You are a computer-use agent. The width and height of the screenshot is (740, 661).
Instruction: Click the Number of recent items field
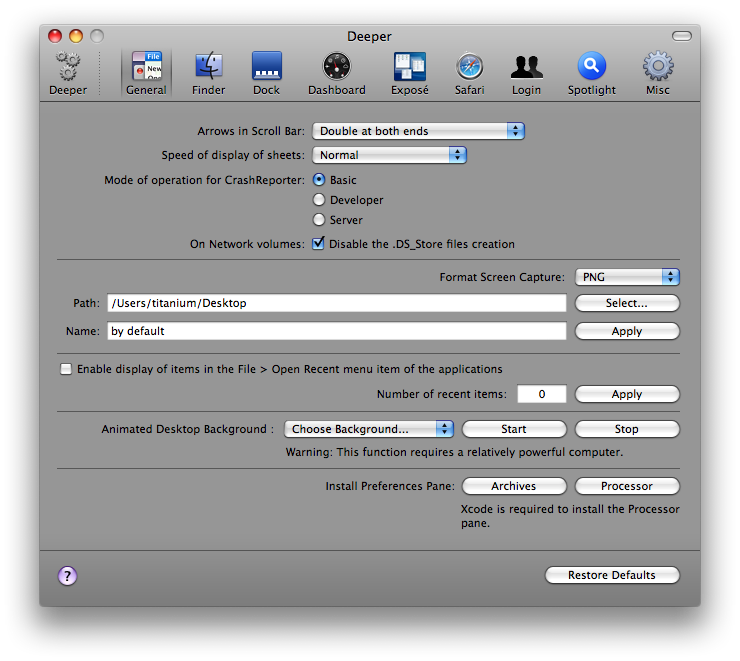[542, 394]
